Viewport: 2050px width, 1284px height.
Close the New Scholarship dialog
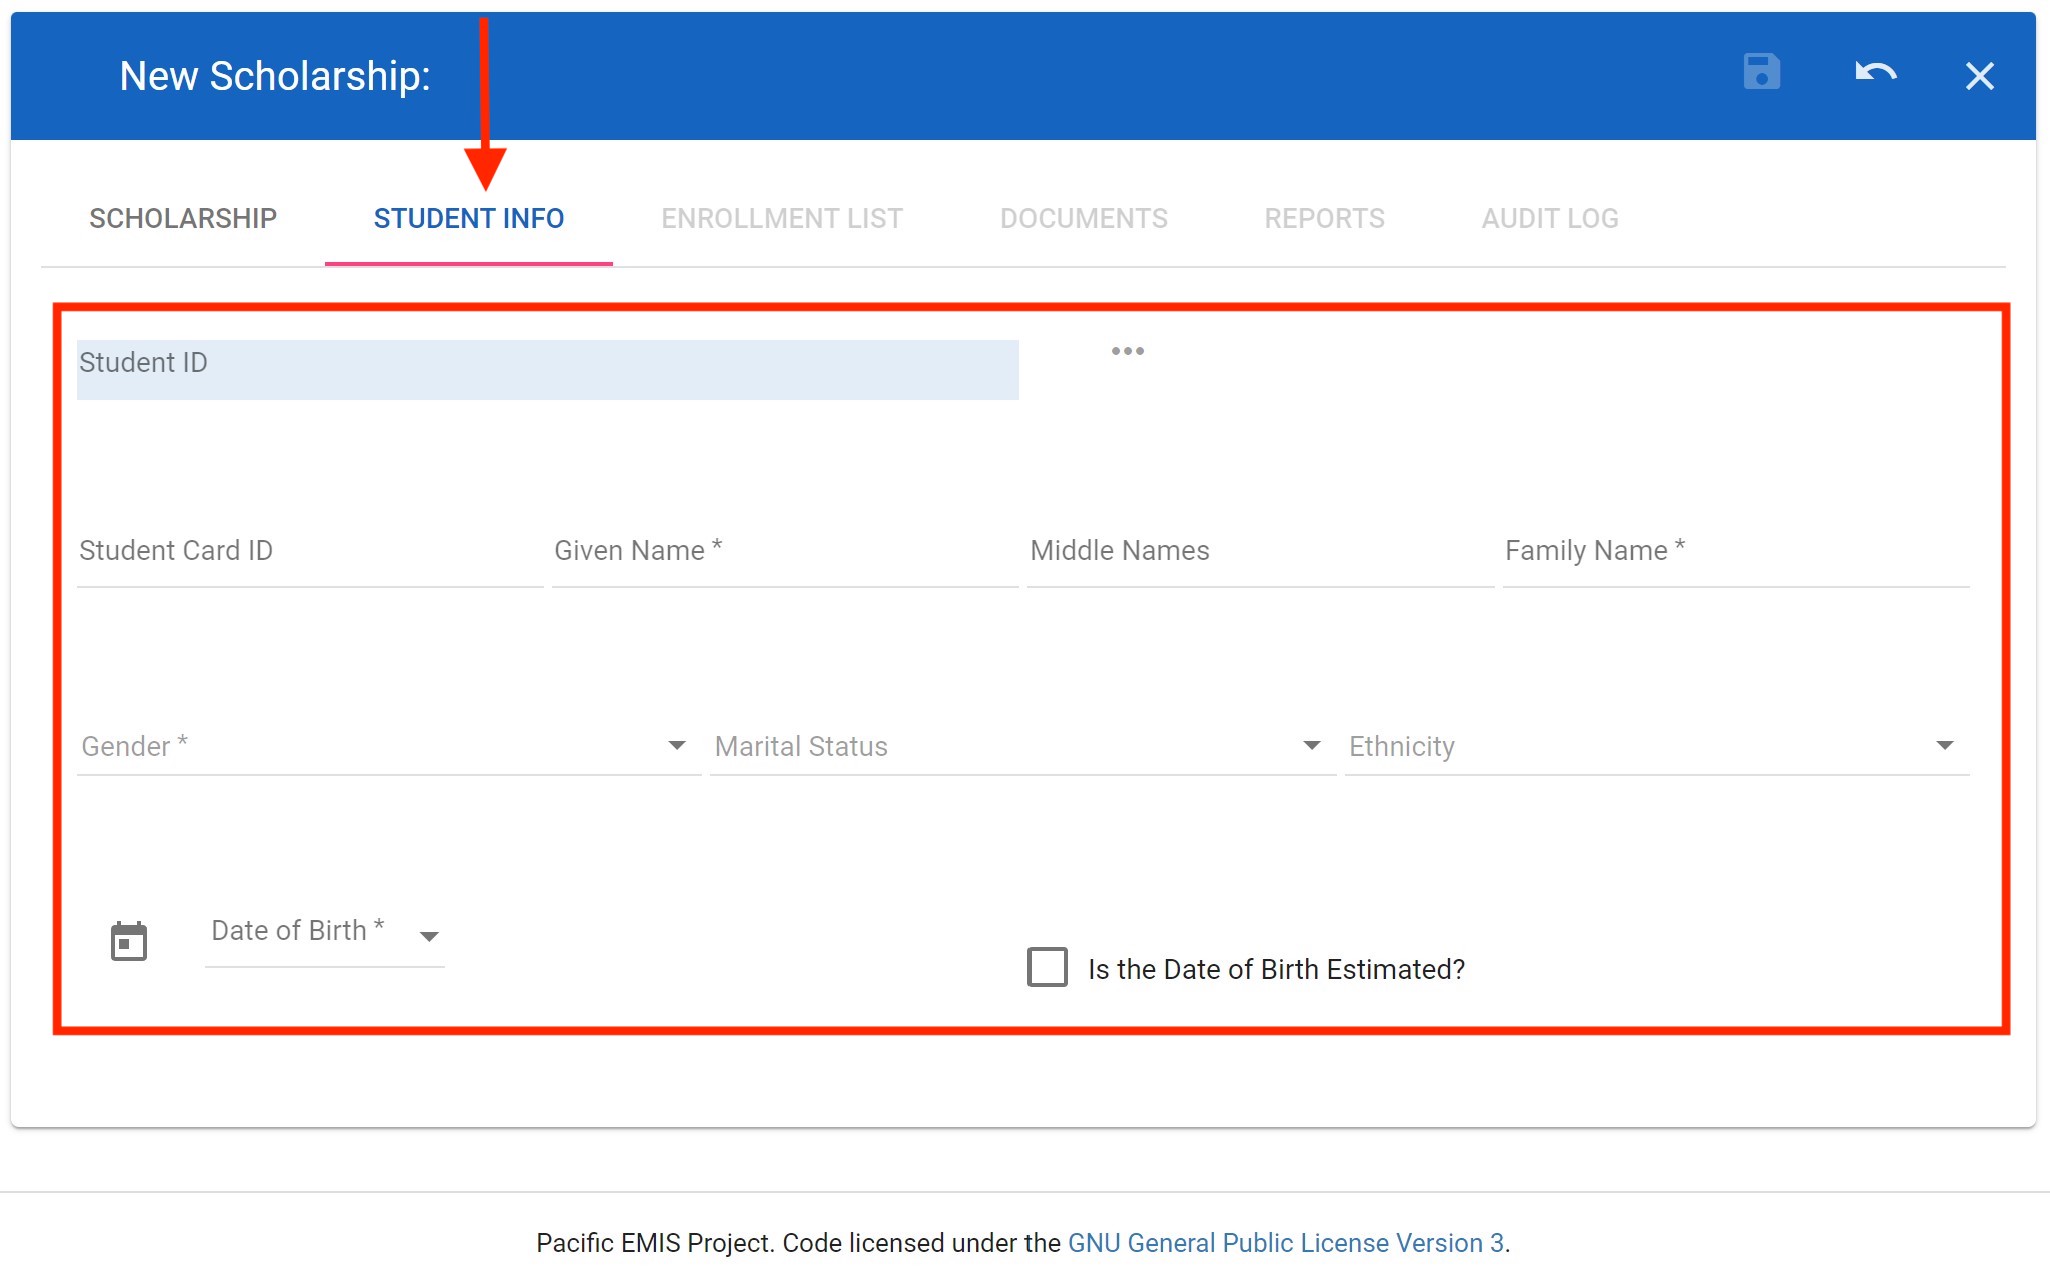(x=1979, y=76)
